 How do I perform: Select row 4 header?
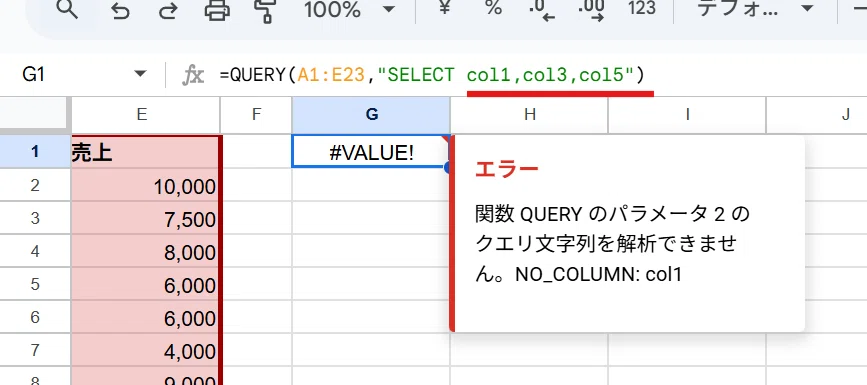point(35,251)
